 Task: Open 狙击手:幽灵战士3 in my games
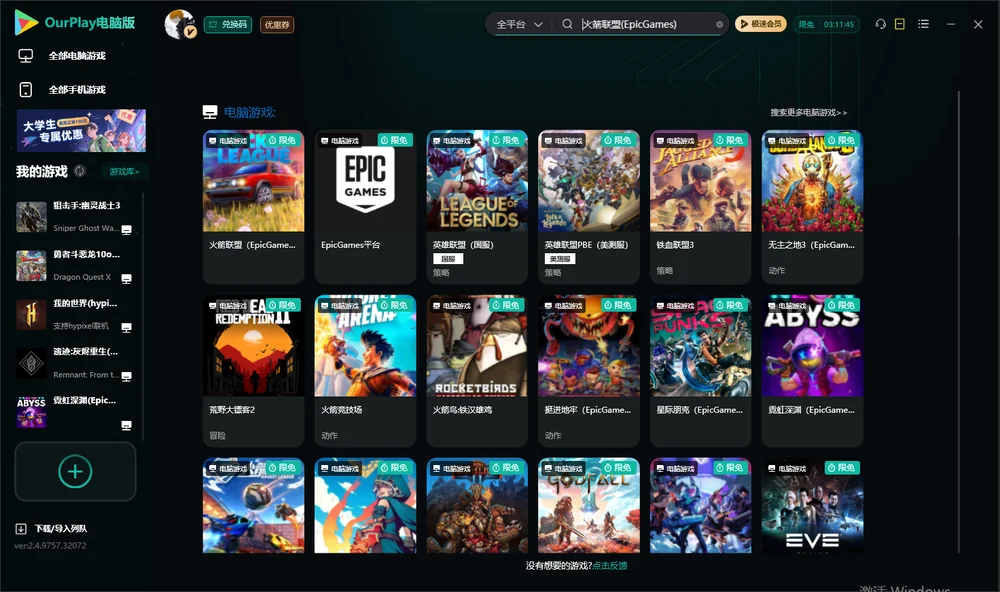[x=75, y=217]
